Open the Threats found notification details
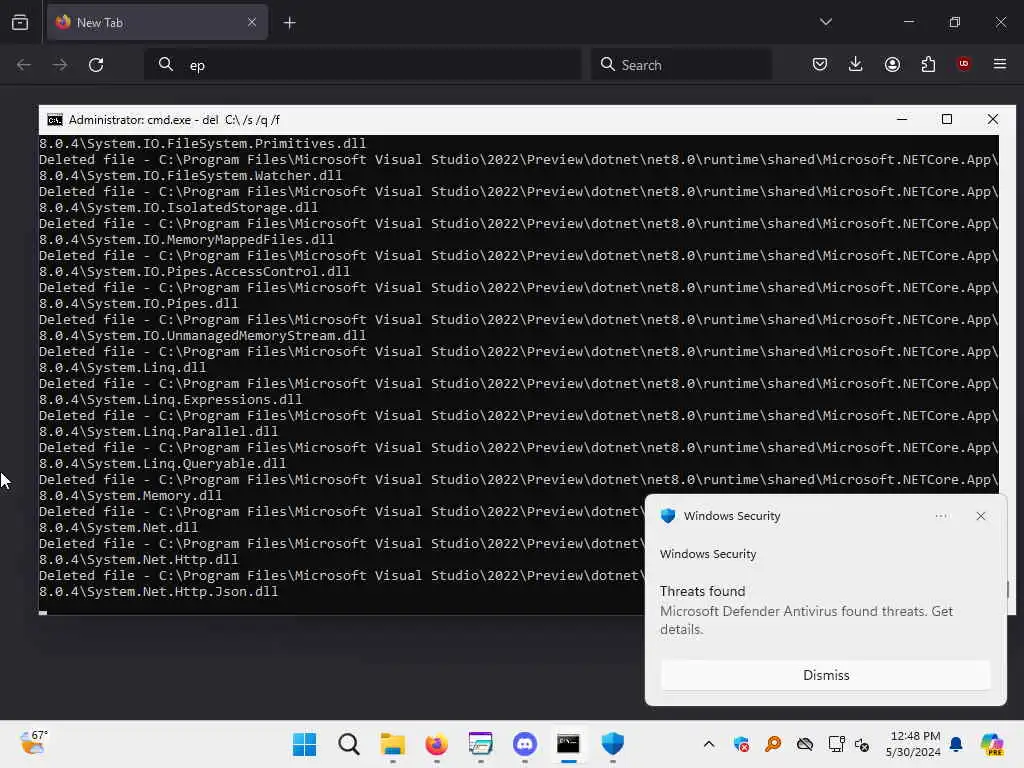The height and width of the screenshot is (768, 1024). point(806,611)
